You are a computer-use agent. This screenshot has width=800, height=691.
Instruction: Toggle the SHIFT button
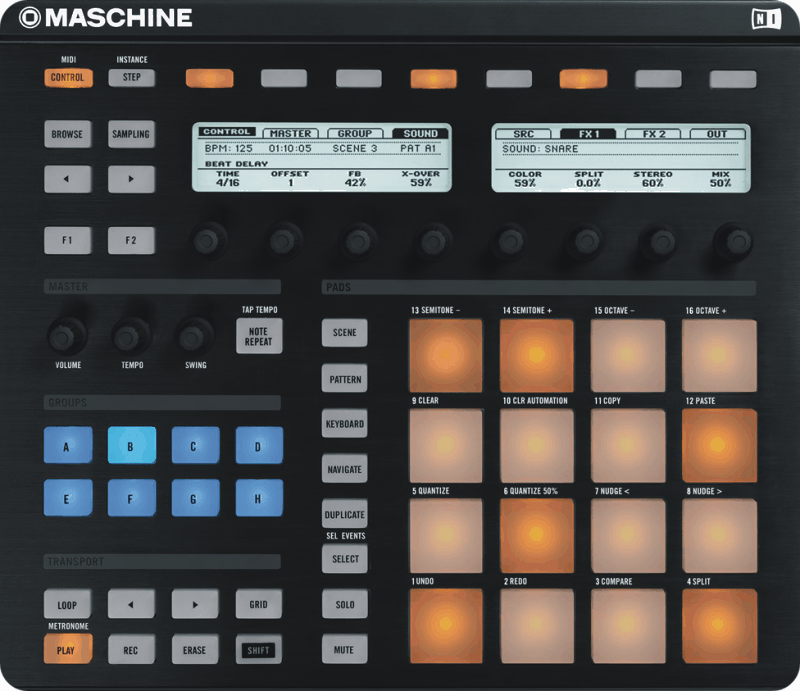(259, 650)
